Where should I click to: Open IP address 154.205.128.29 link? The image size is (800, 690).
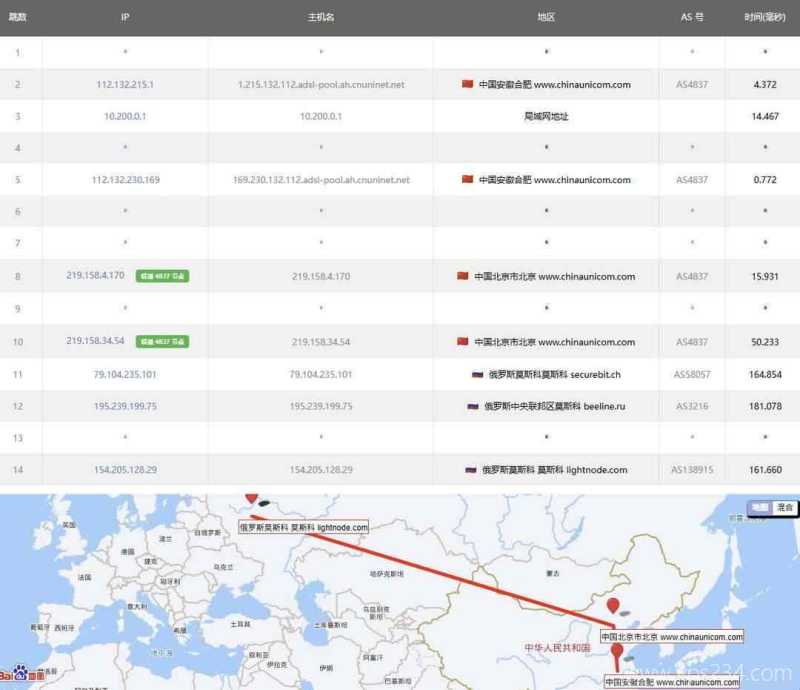(x=125, y=469)
